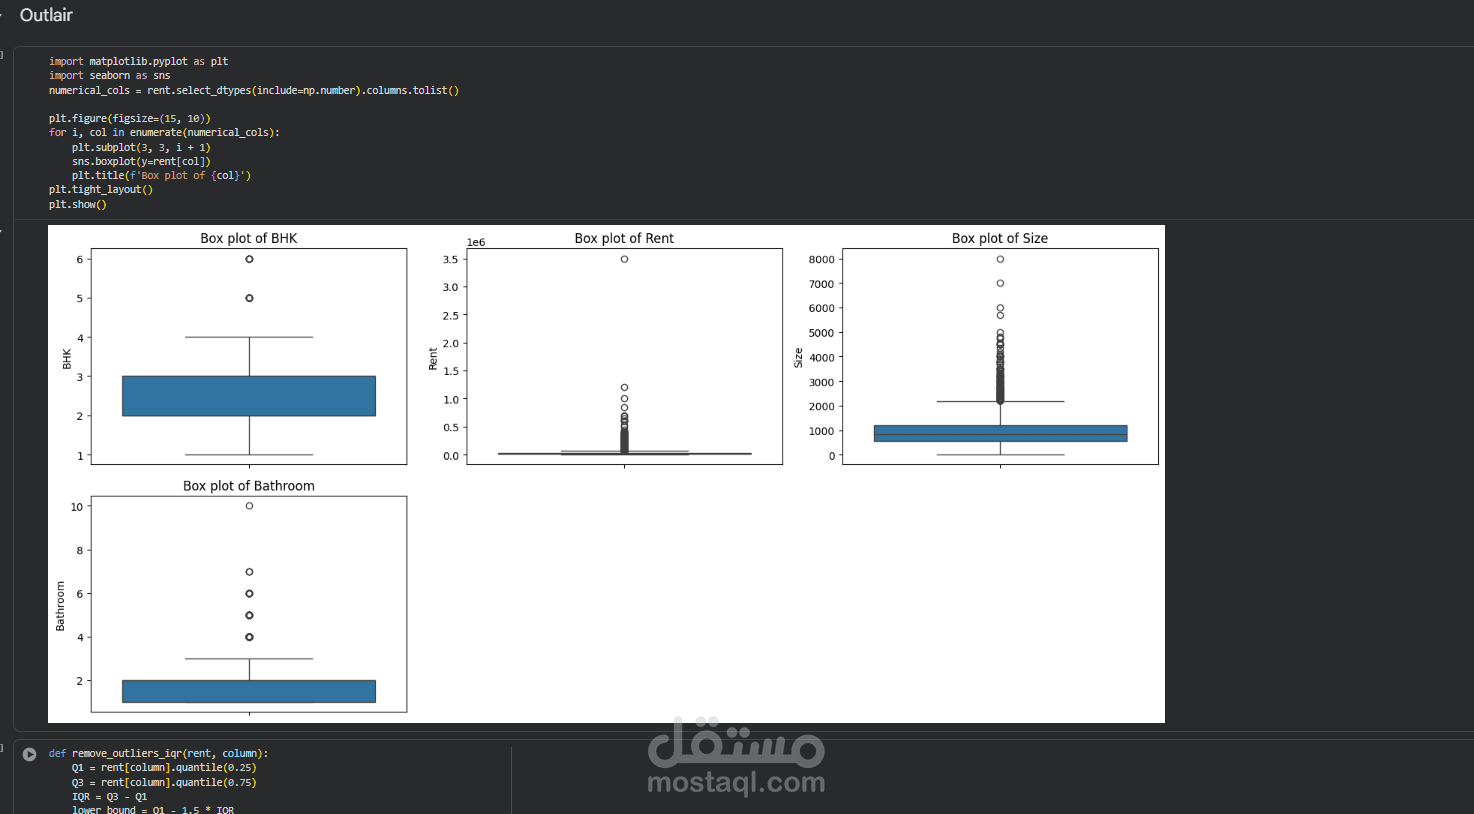Click the "1e6" scale label on Rent plot
1474x814 pixels.
[476, 242]
